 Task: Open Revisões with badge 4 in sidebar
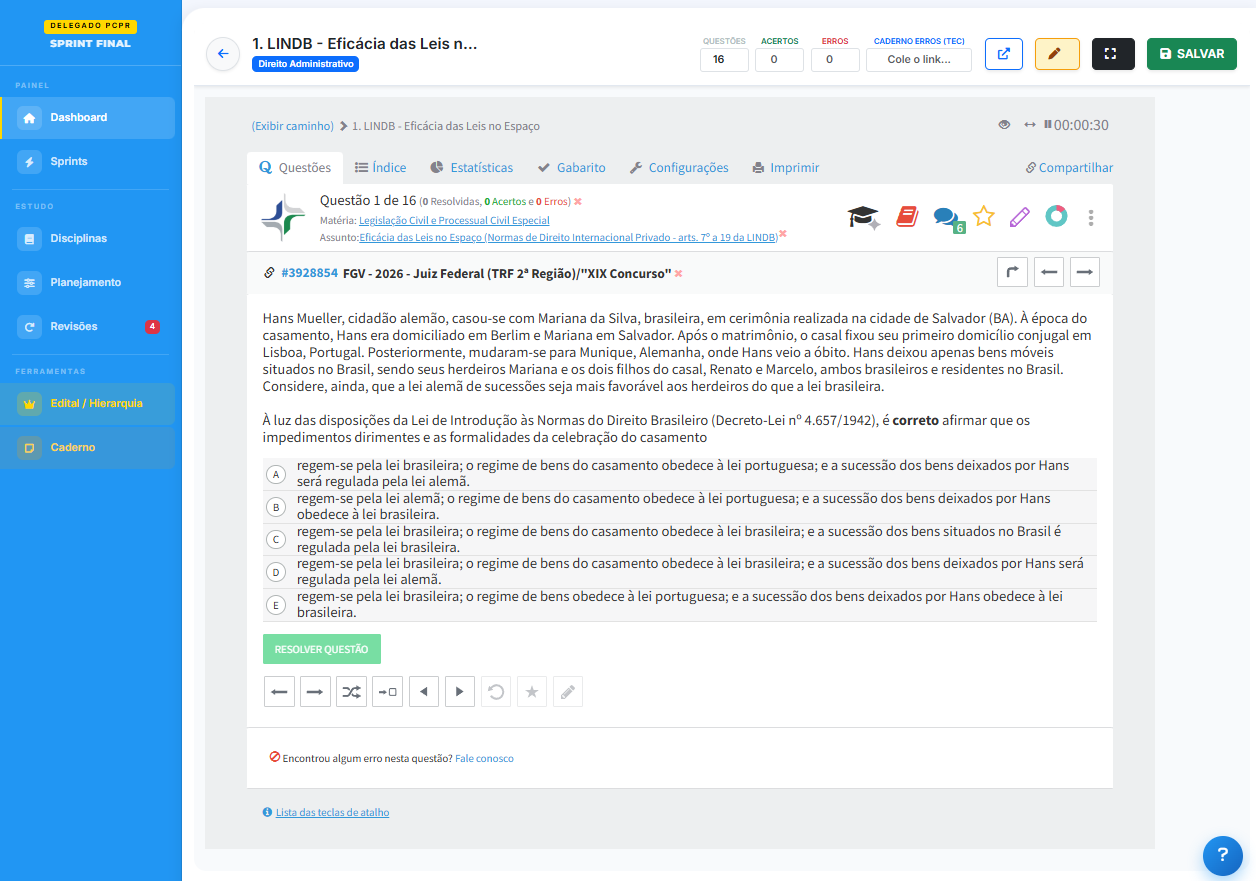pyautogui.click(x=88, y=327)
